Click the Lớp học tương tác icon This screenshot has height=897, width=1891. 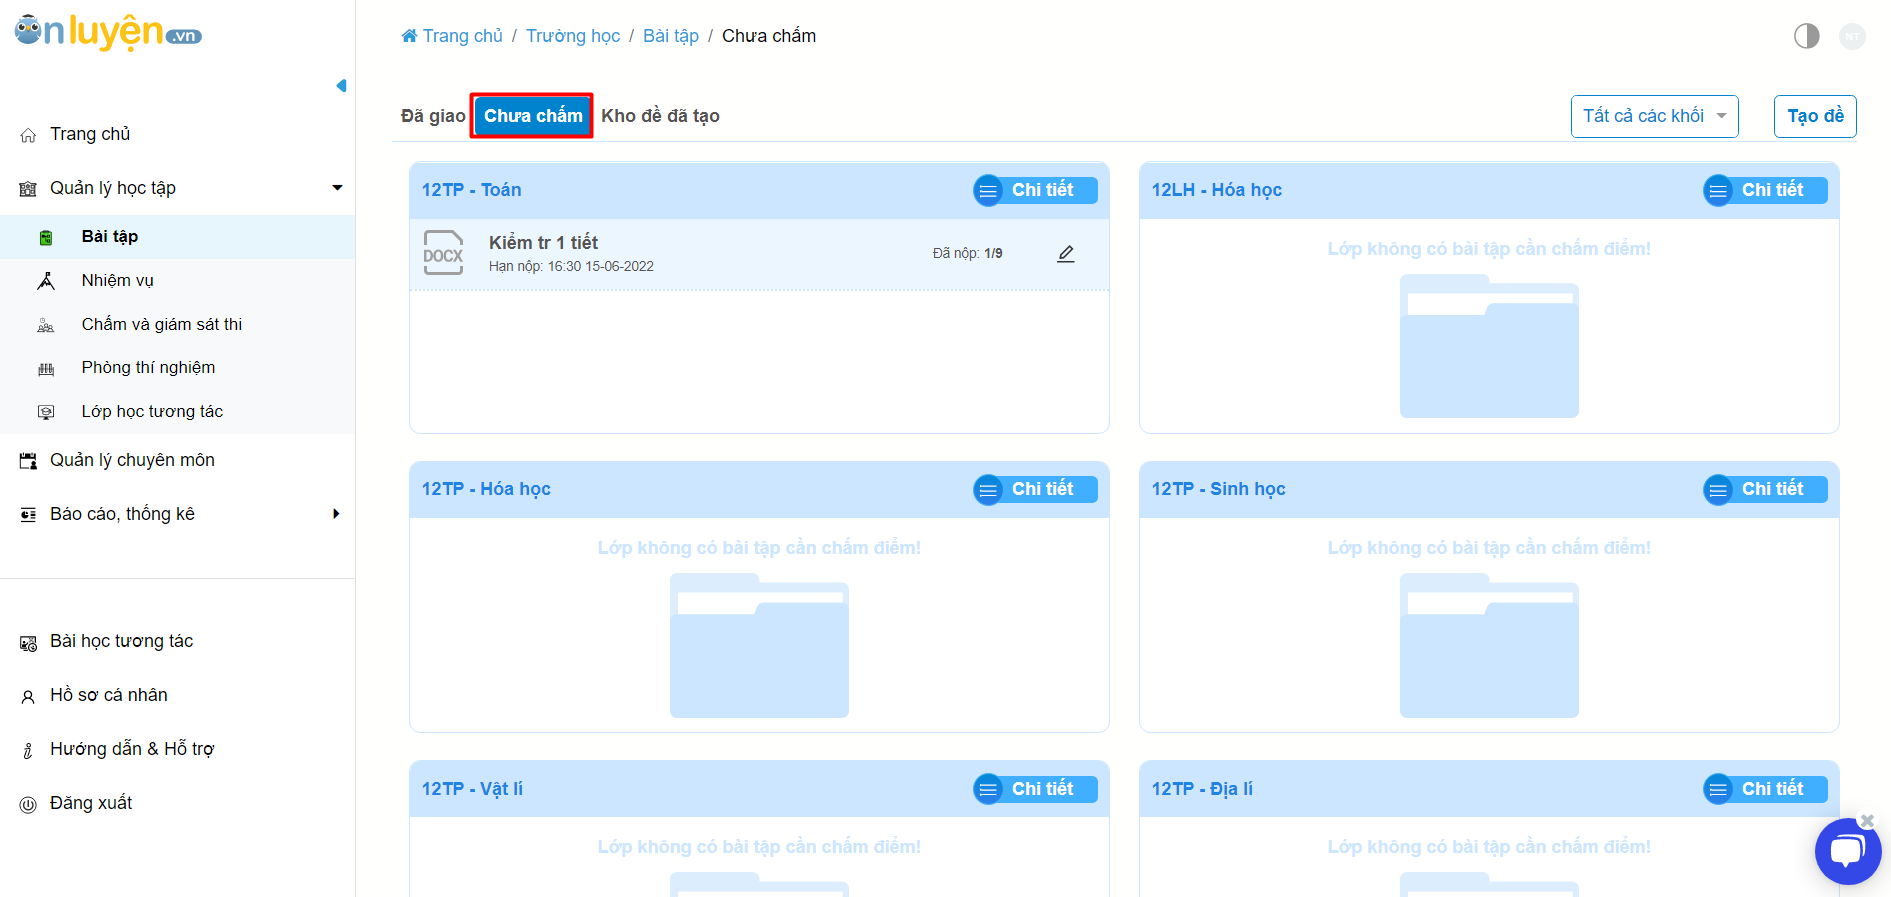[x=46, y=413]
